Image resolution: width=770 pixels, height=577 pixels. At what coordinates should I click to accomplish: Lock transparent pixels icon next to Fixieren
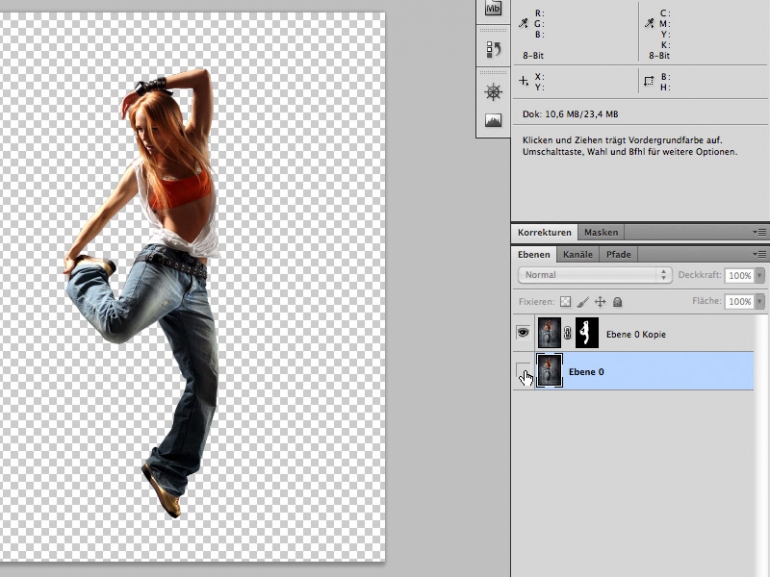[565, 302]
